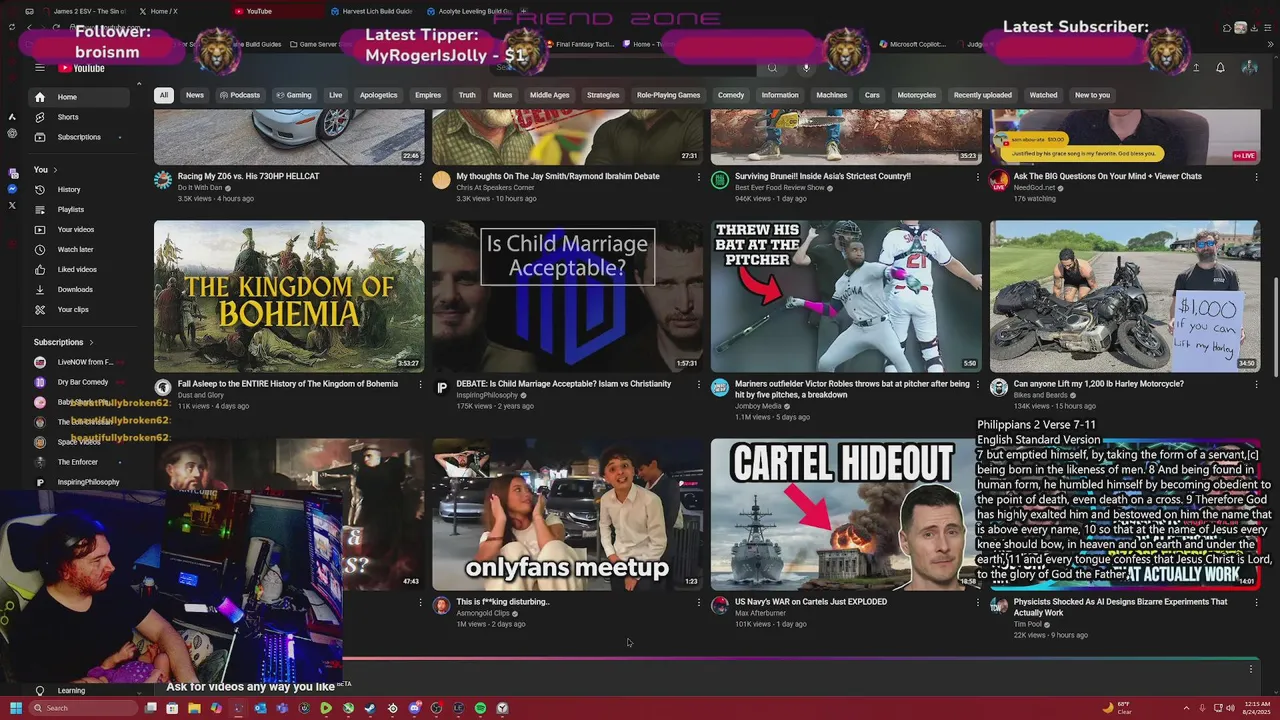Click the YouTube logo

82,68
